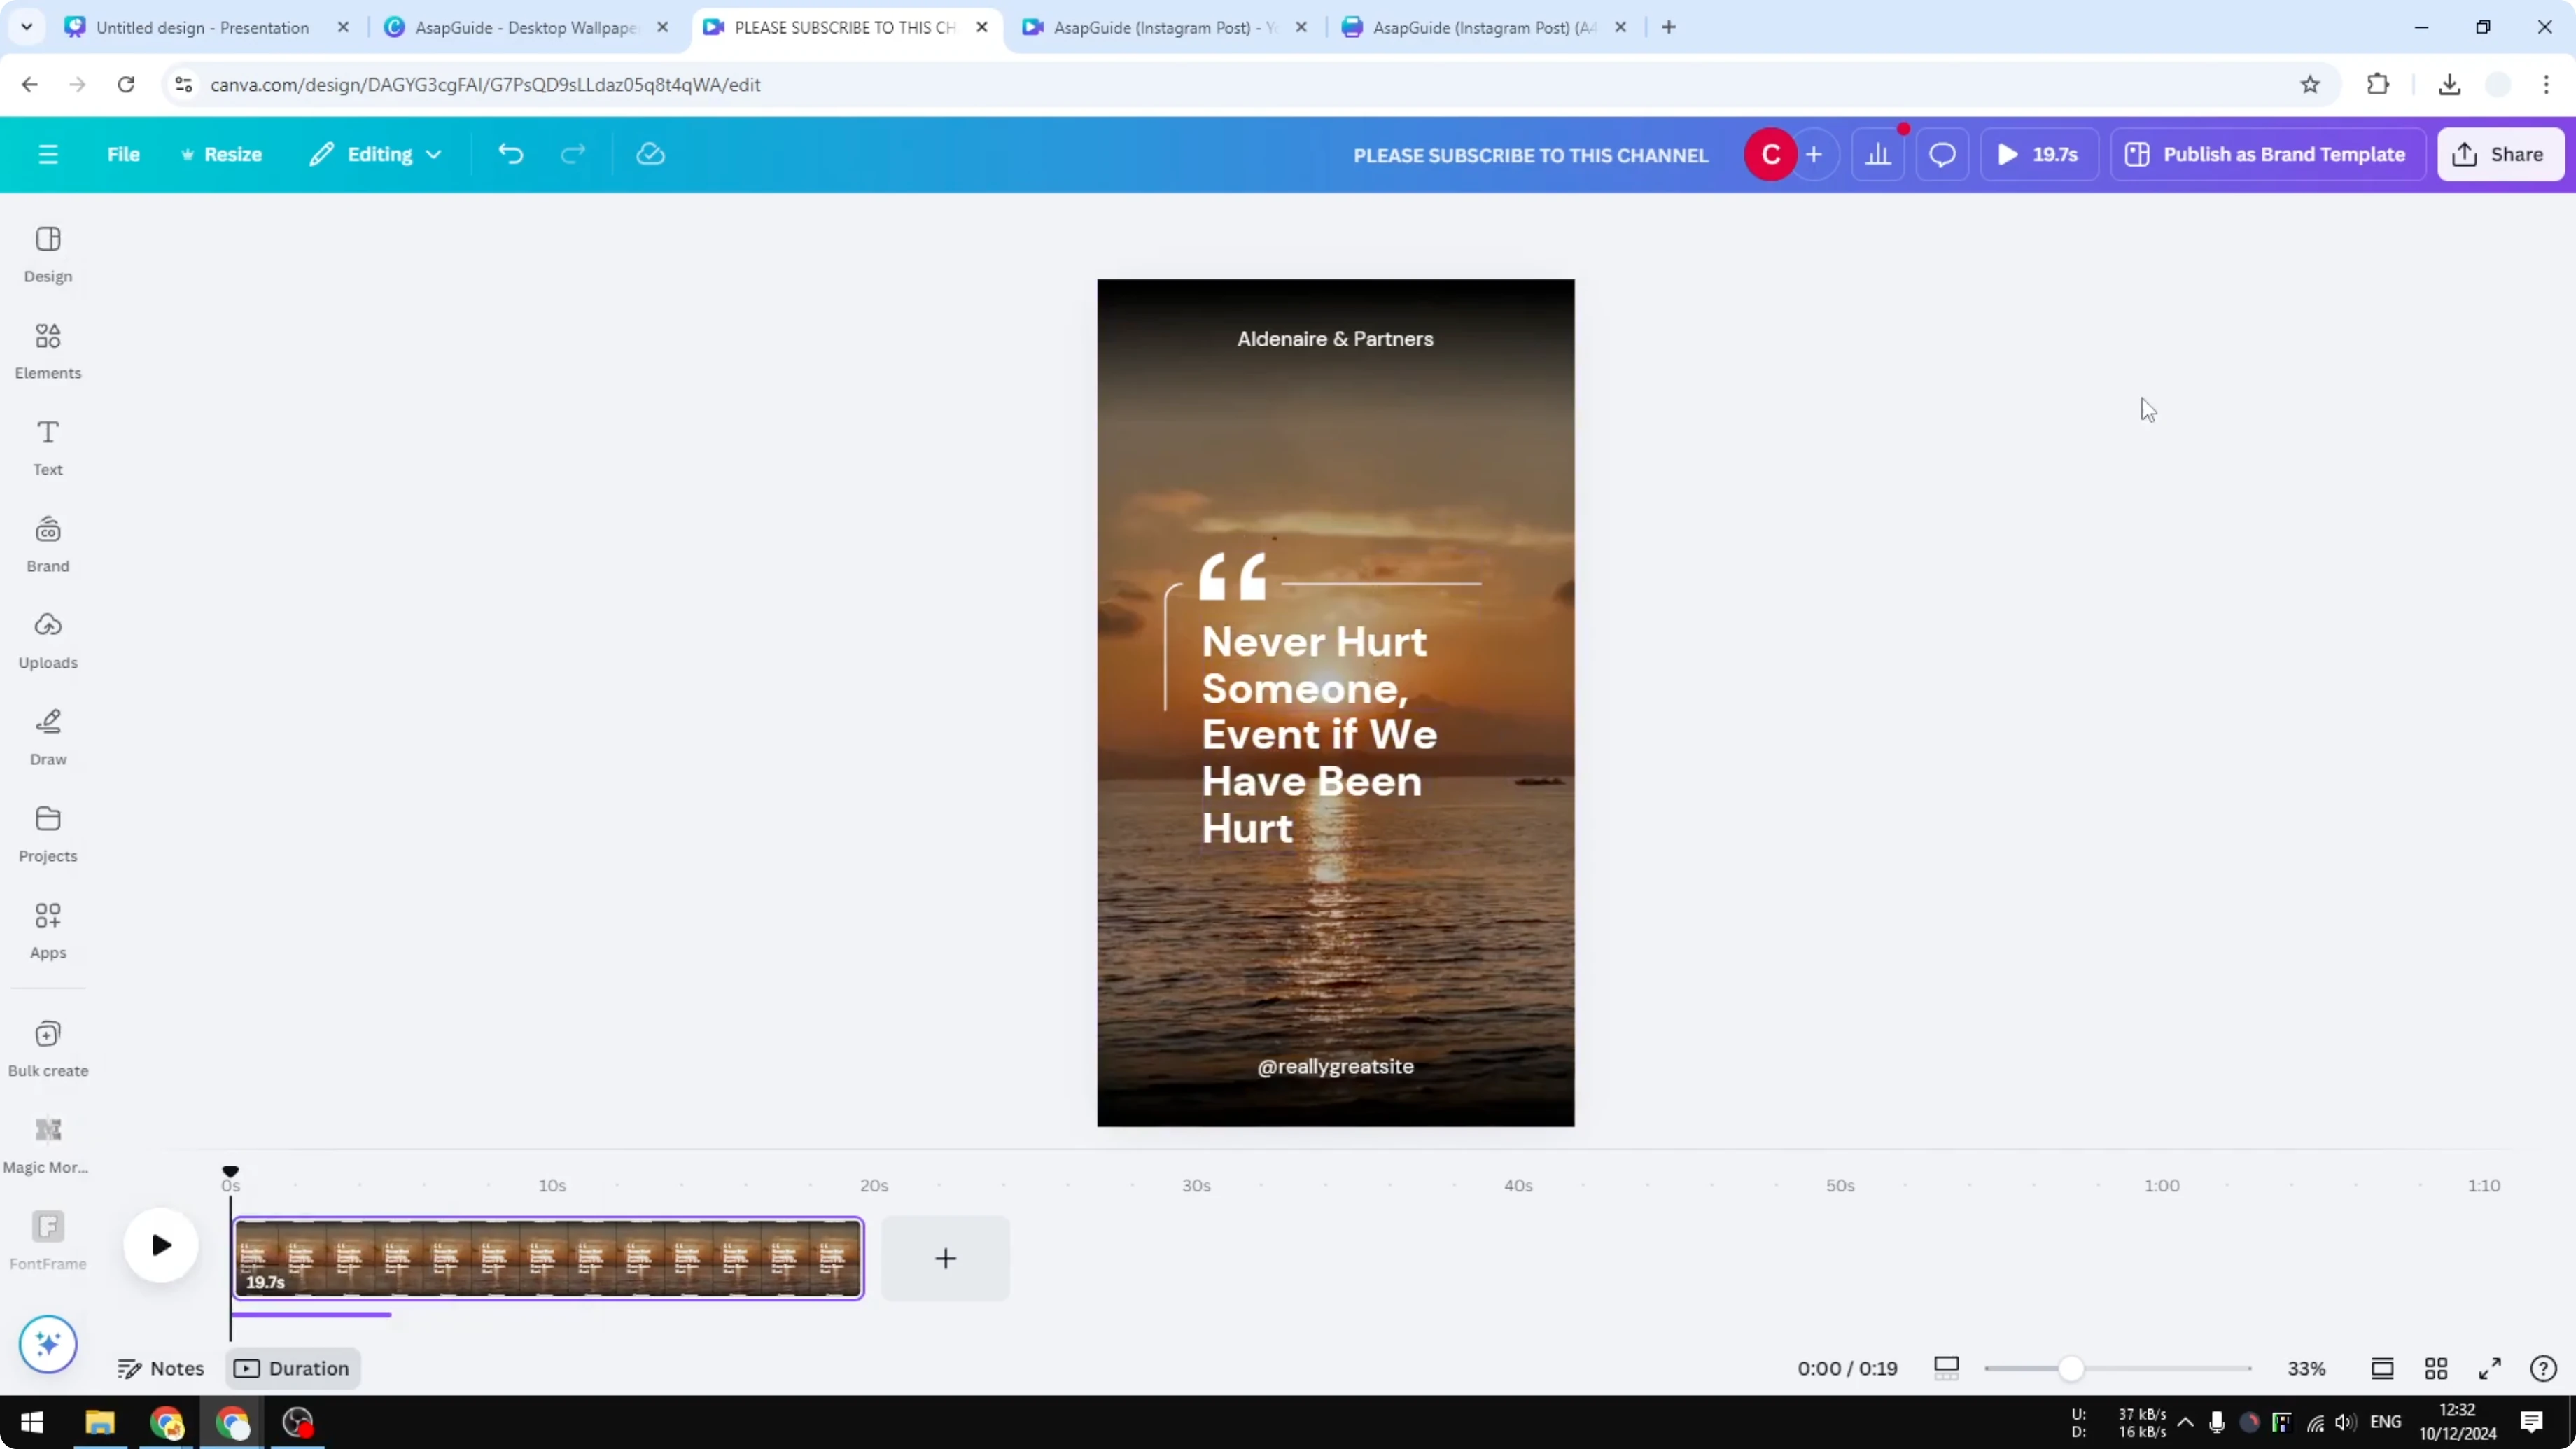Open the Insights chart icon
The image size is (2576, 1449).
pyautogui.click(x=1878, y=153)
